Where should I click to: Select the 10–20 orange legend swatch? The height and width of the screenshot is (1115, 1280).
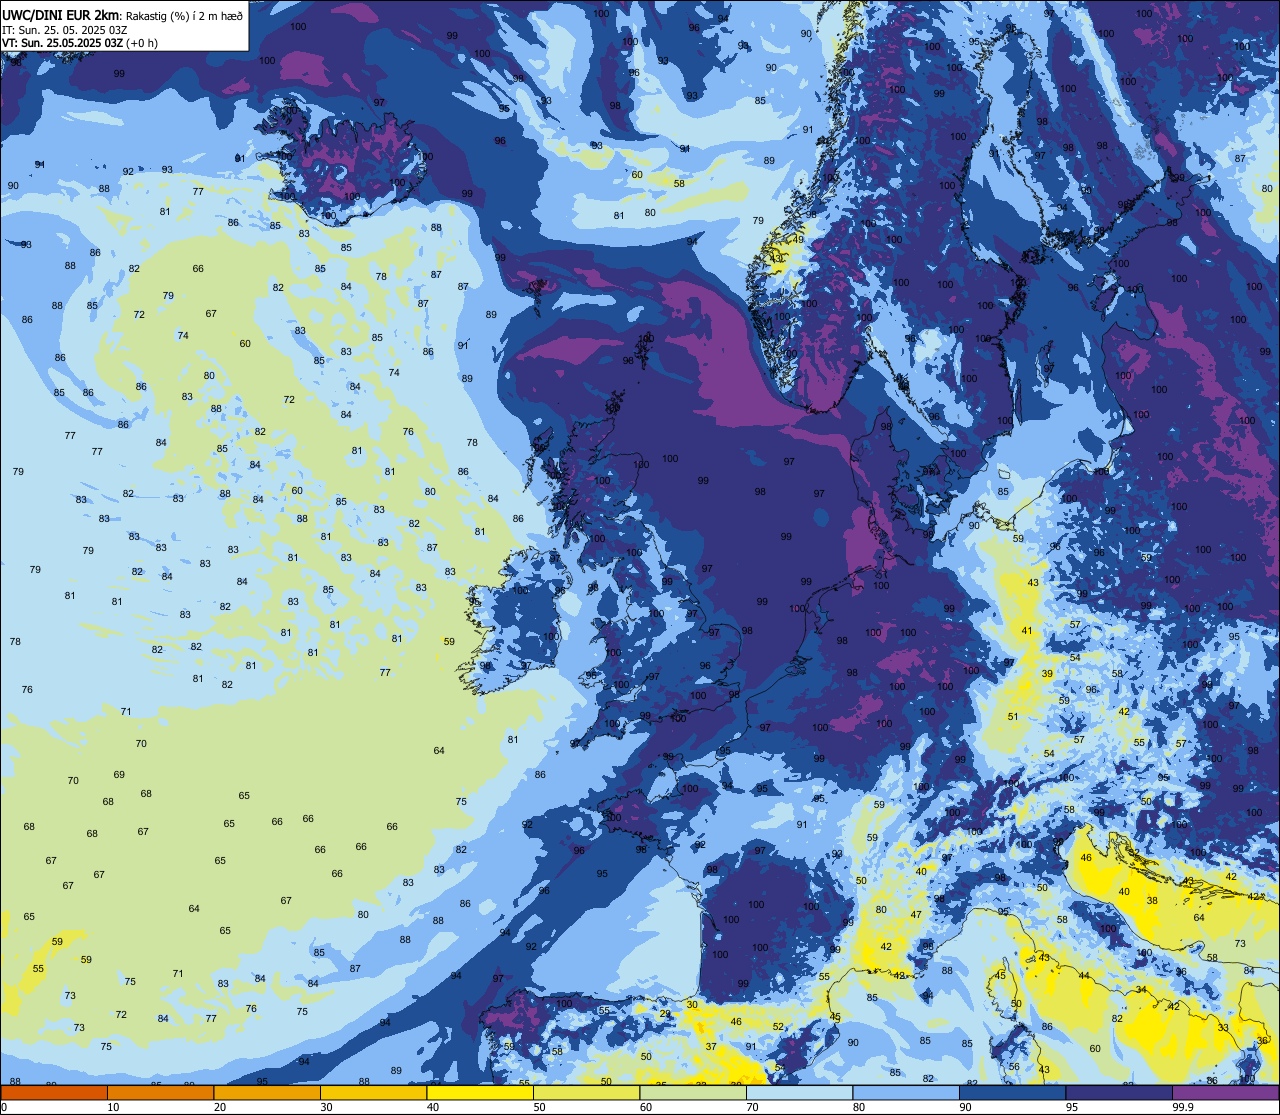[x=160, y=1092]
